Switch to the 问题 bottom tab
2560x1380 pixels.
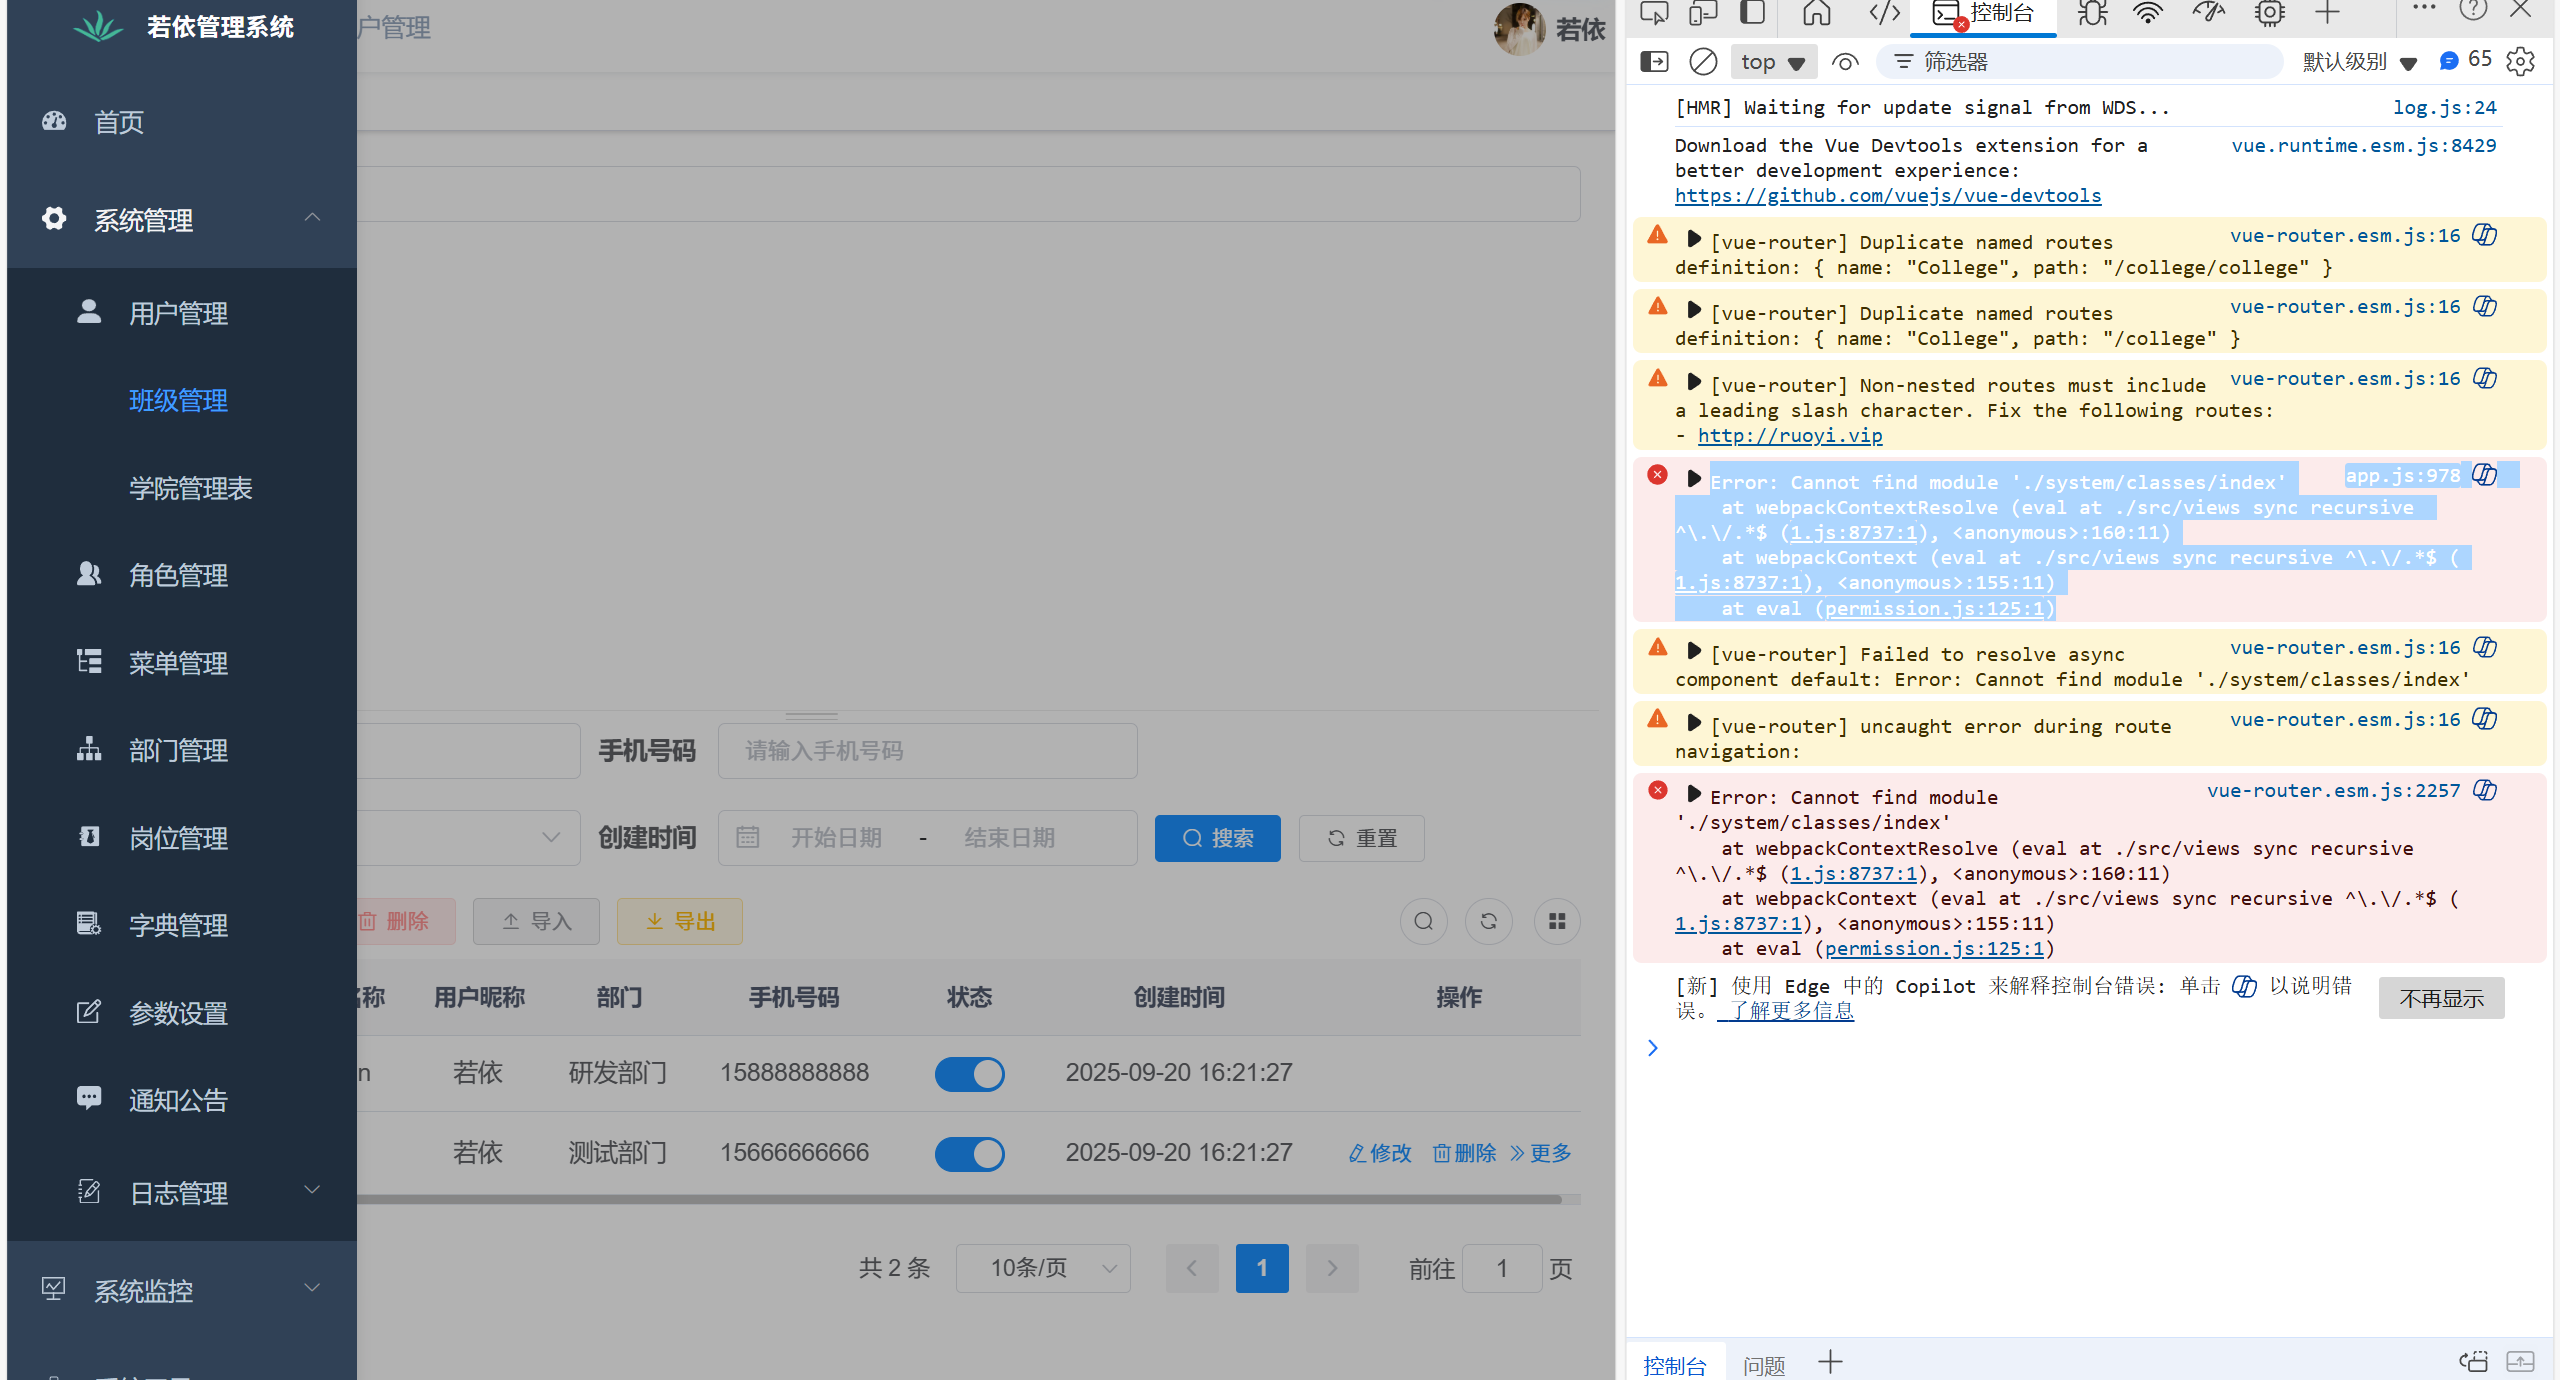click(x=1763, y=1365)
